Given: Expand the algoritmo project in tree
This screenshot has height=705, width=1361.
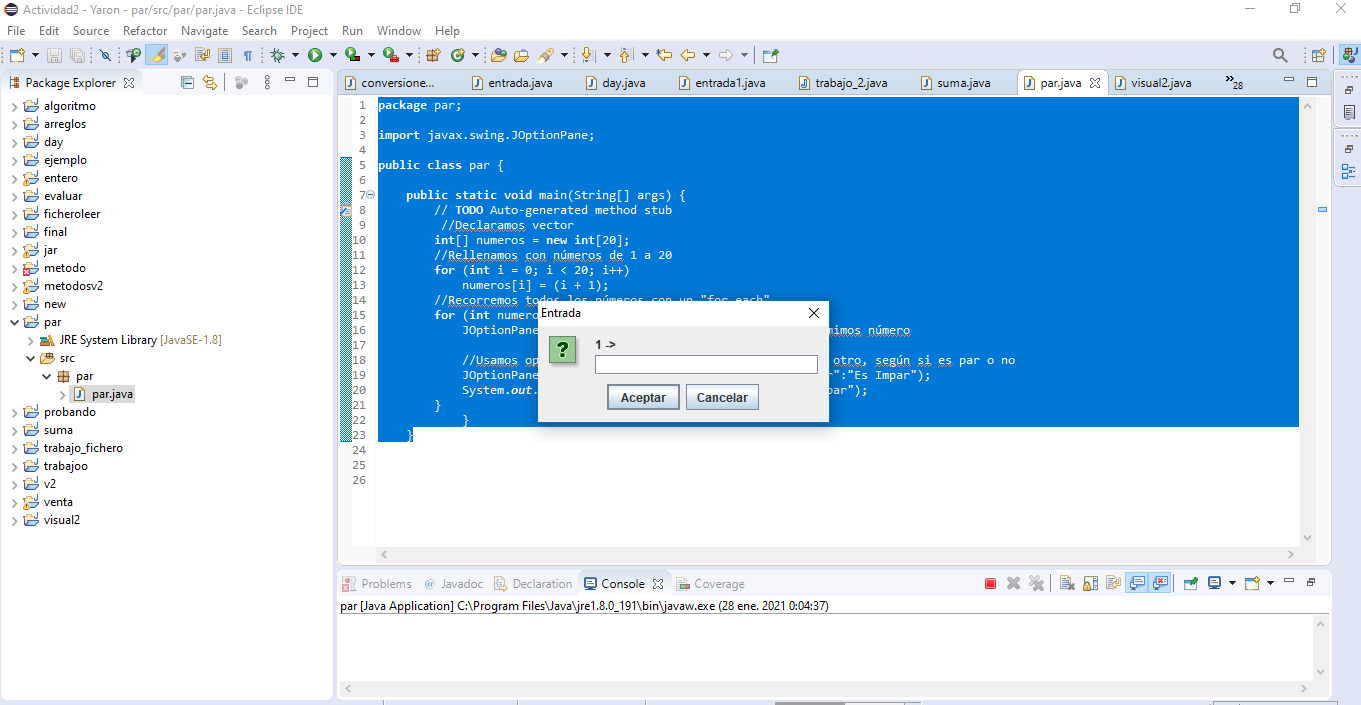Looking at the screenshot, I should (13, 106).
